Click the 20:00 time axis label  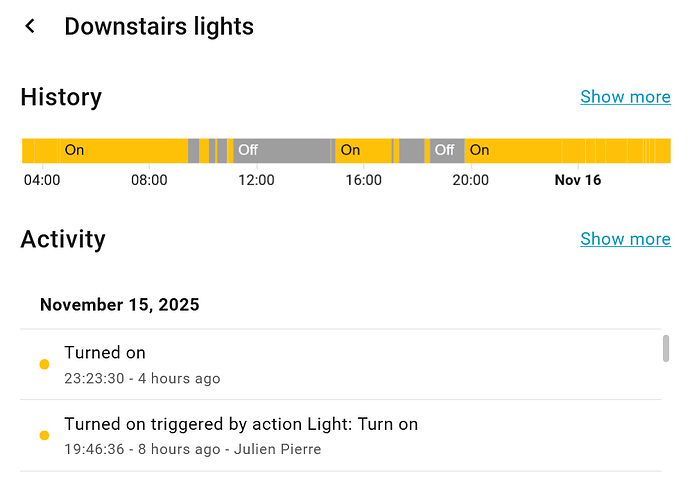[x=470, y=181]
